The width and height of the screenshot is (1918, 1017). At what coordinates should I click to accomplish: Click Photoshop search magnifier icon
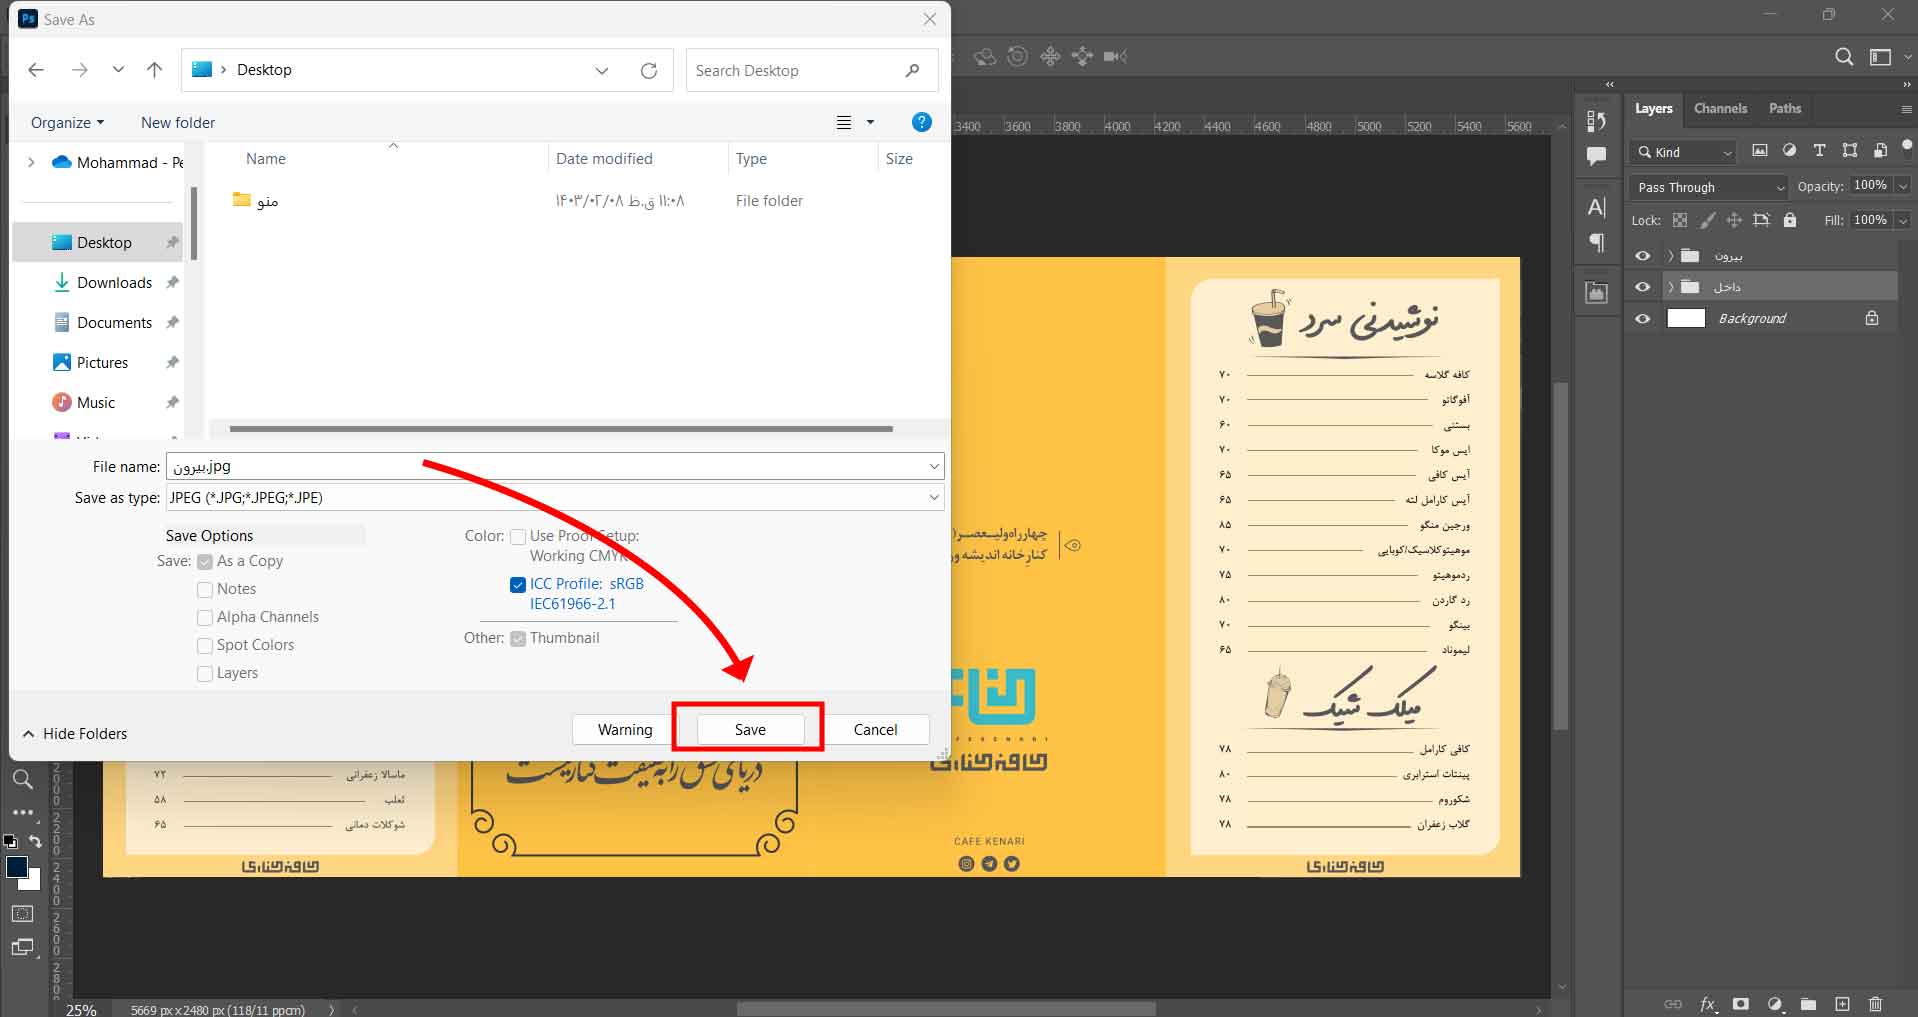1844,57
